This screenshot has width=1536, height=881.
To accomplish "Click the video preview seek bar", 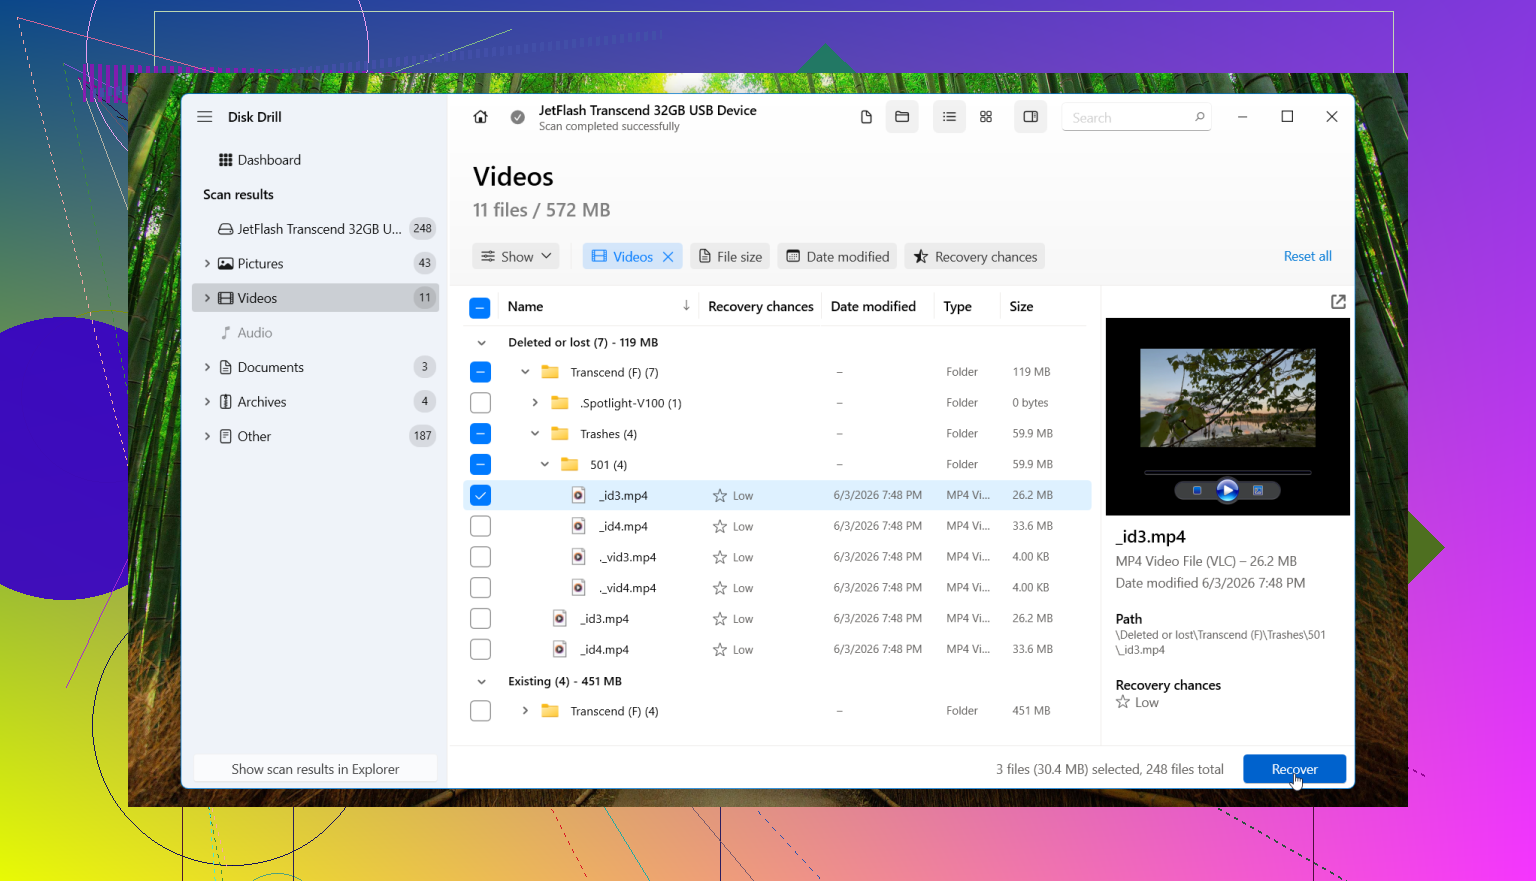I will coord(1227,472).
